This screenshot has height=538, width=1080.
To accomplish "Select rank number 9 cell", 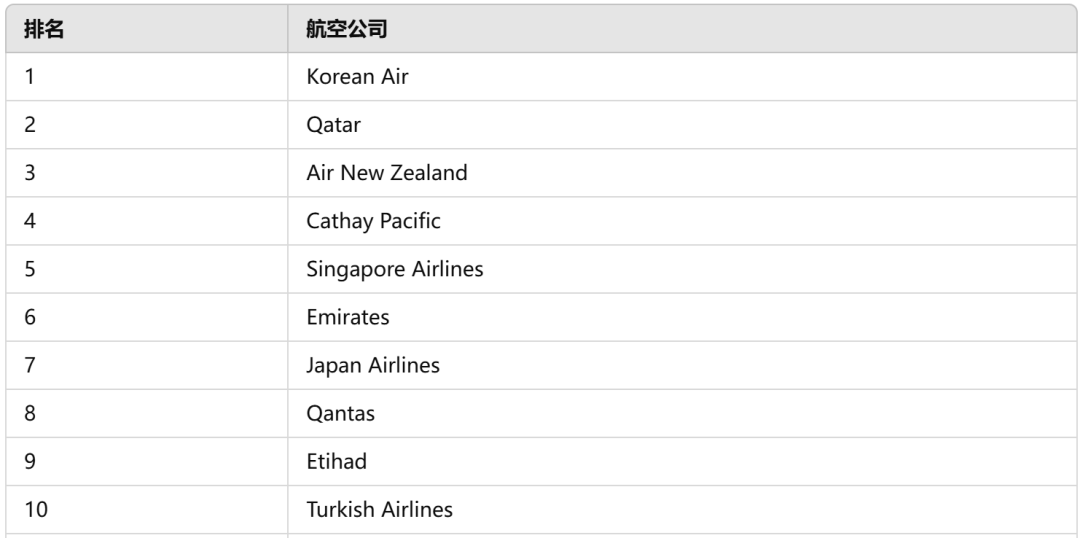I will [x=147, y=462].
